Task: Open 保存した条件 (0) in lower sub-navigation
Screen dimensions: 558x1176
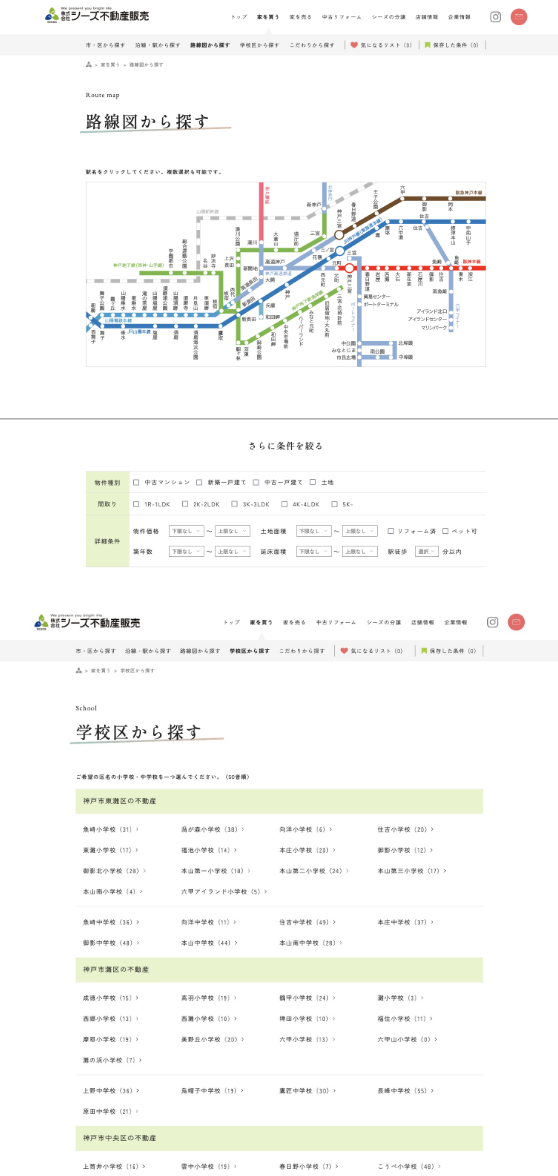Action: point(448,651)
